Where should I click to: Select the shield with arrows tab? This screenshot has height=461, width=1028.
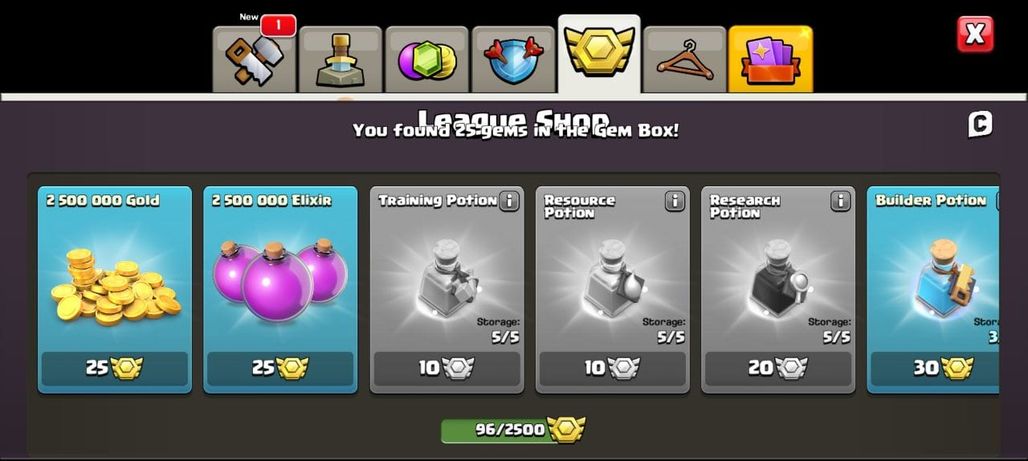pos(513,60)
